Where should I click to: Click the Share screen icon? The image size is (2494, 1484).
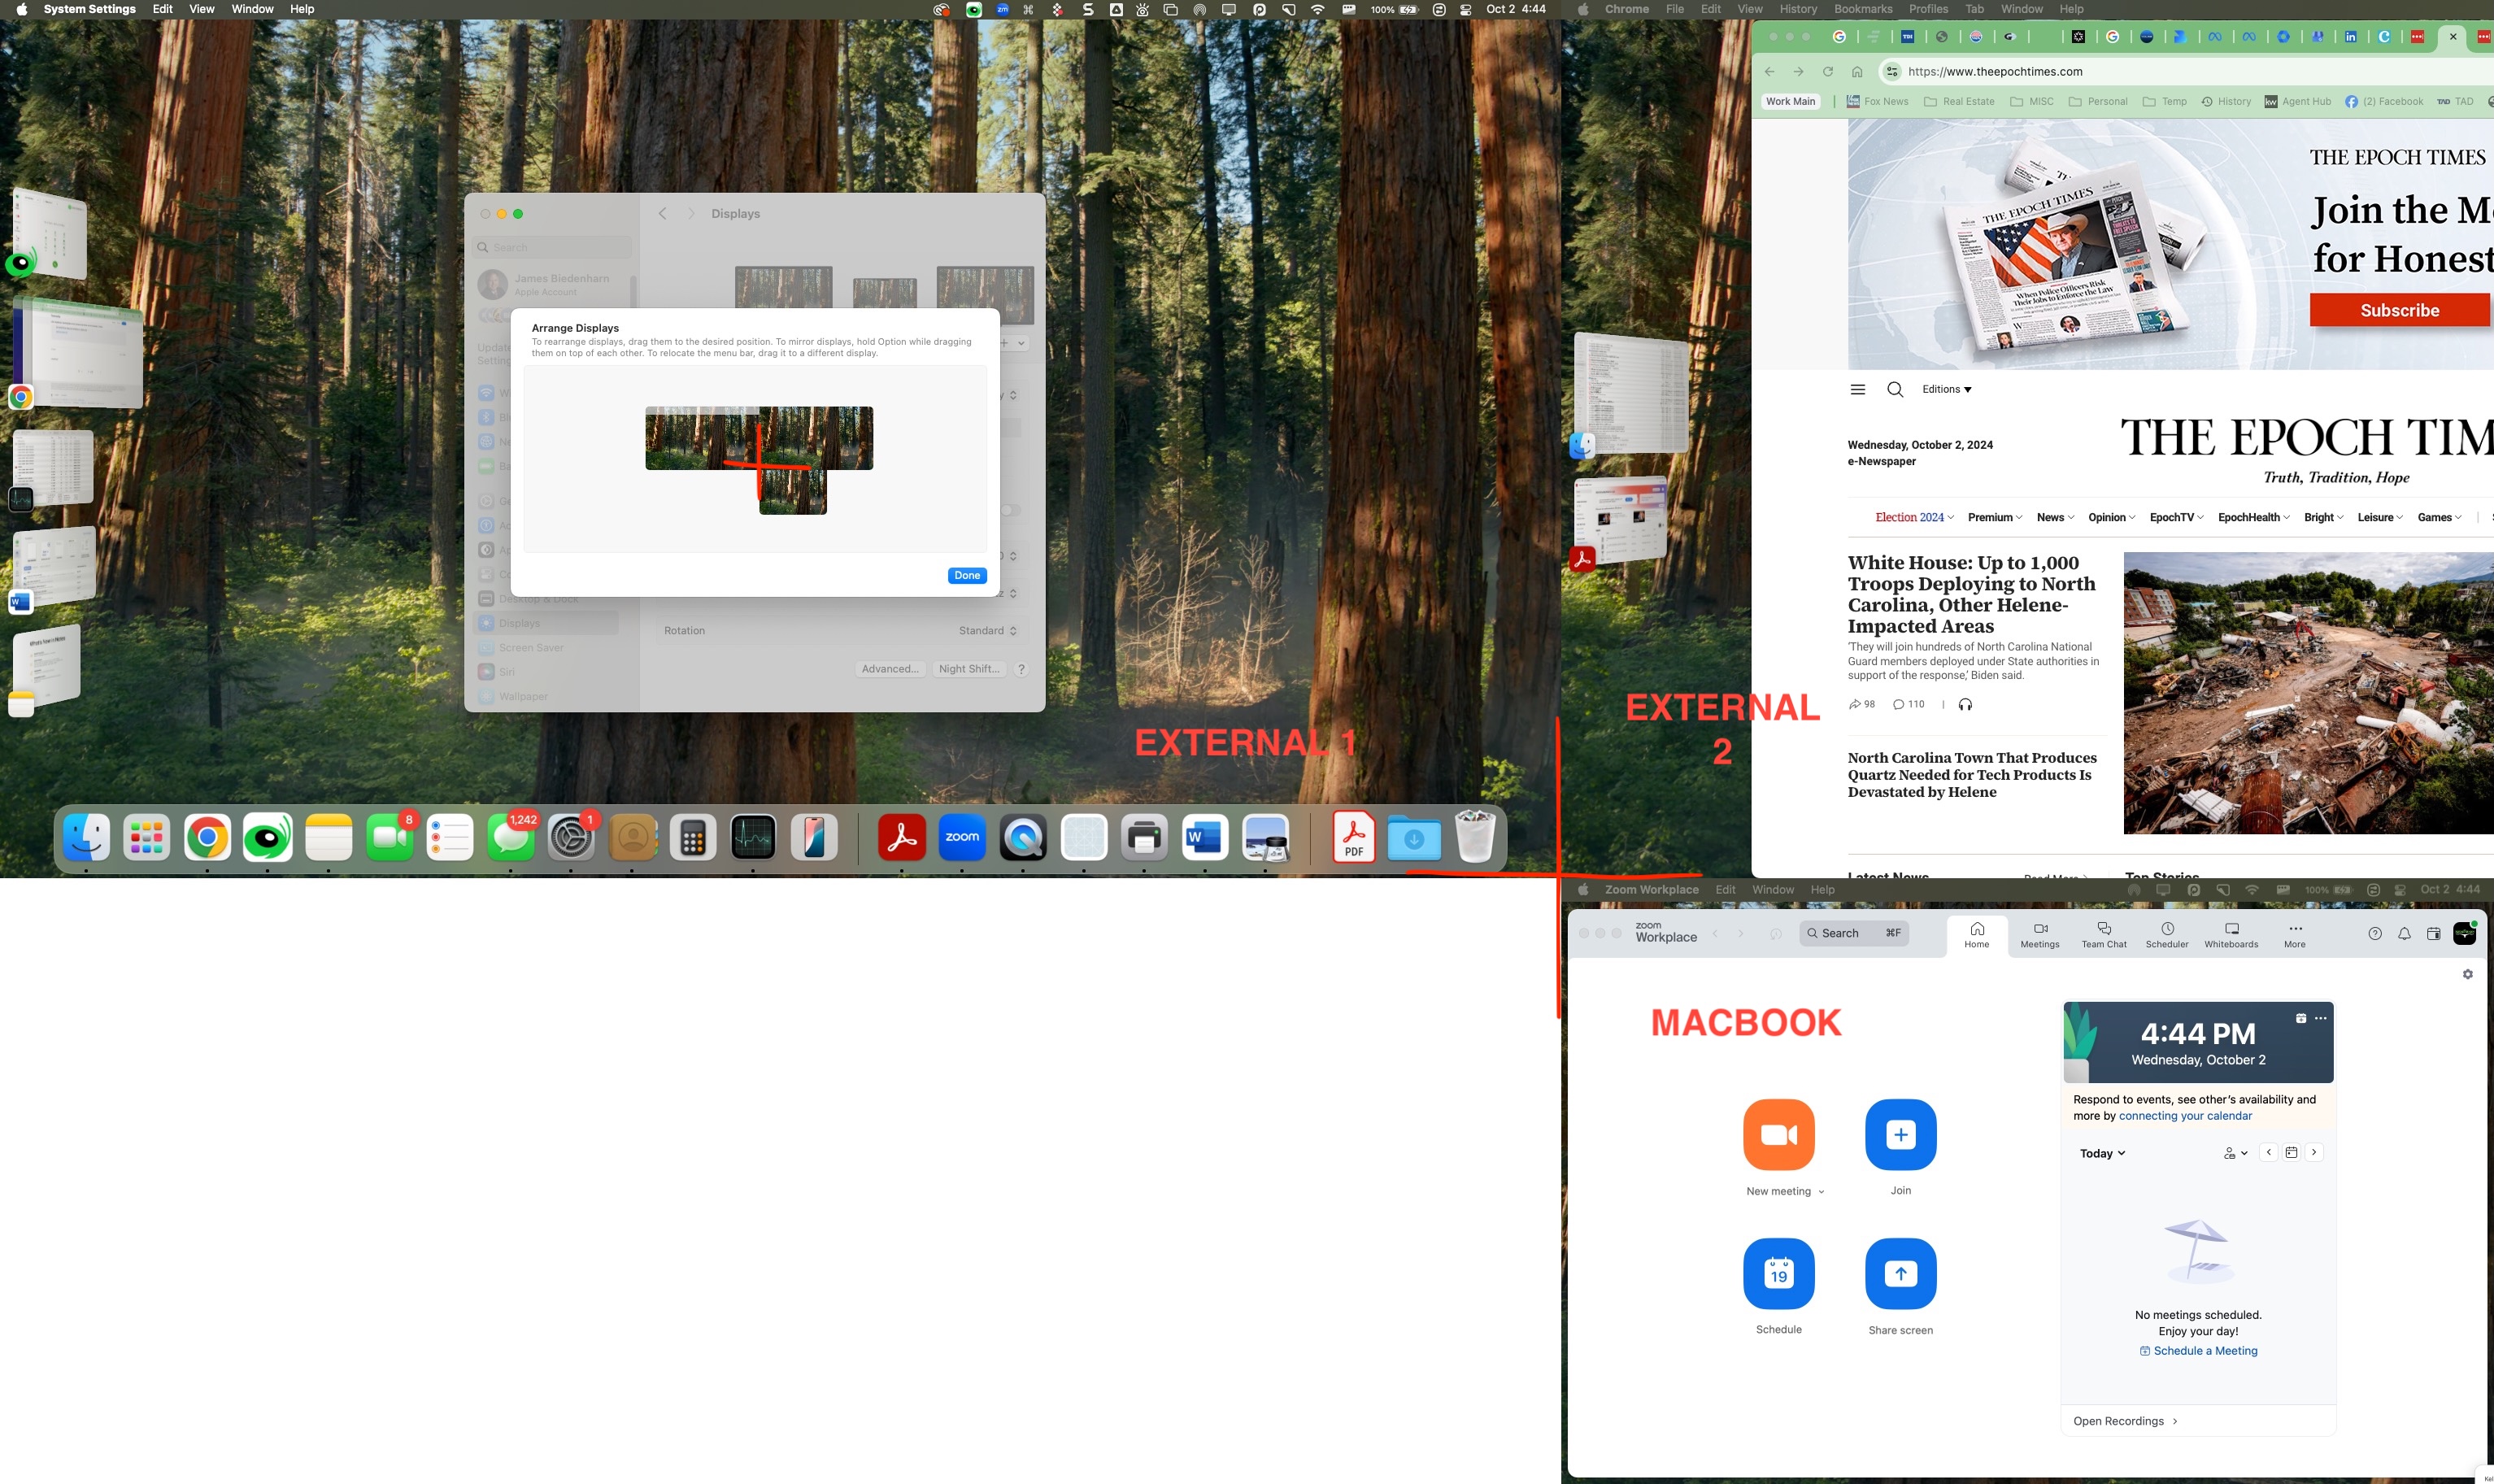tap(1900, 1273)
